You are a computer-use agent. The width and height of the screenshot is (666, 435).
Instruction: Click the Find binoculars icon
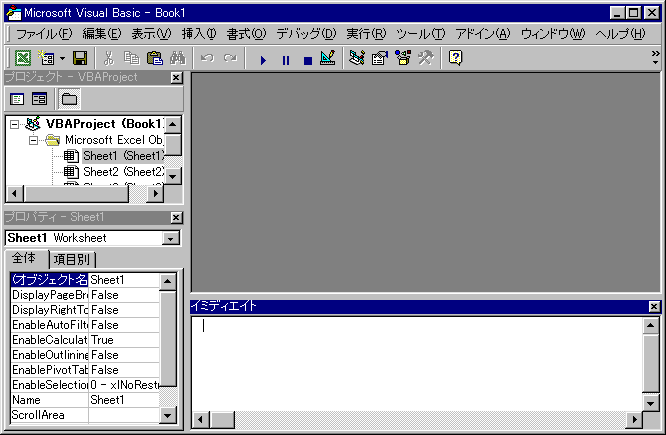[178, 58]
